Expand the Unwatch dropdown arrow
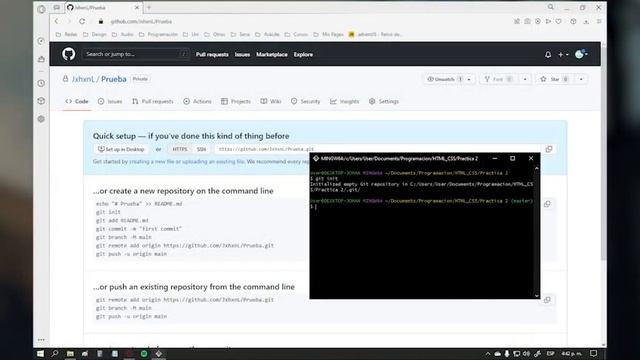The width and height of the screenshot is (640, 360). 469,79
